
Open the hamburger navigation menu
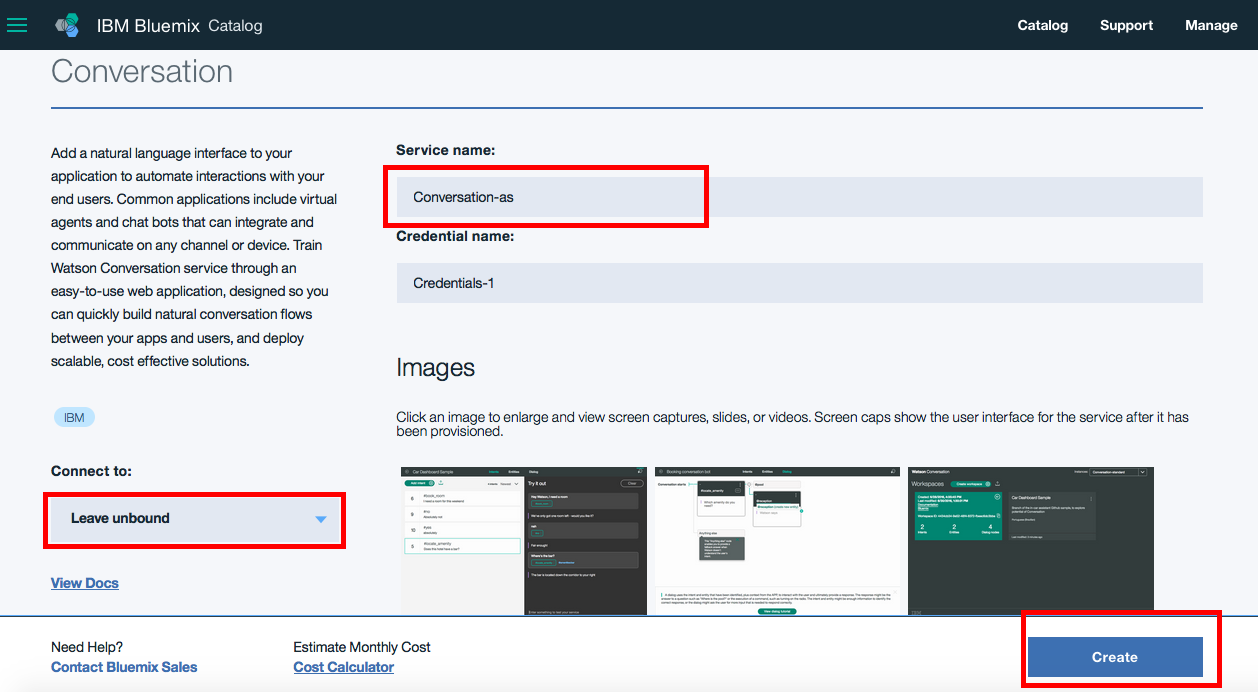[x=17, y=25]
